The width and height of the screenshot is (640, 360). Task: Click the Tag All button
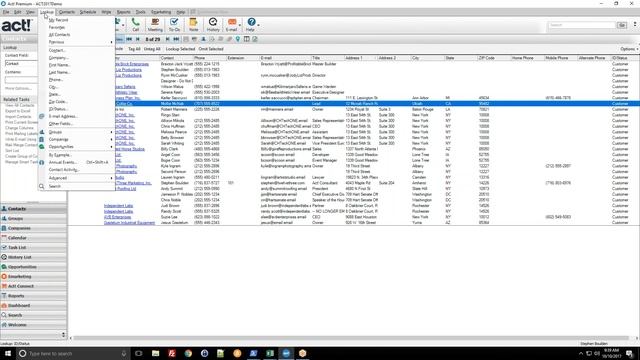134,49
